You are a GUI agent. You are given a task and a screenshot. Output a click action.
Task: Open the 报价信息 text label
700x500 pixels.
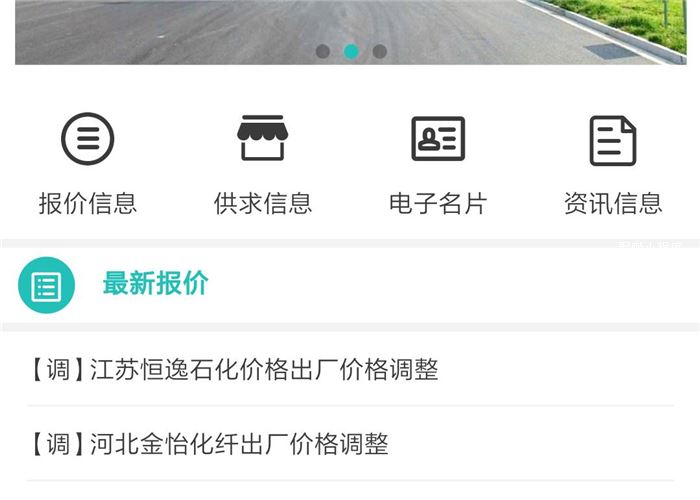click(88, 204)
